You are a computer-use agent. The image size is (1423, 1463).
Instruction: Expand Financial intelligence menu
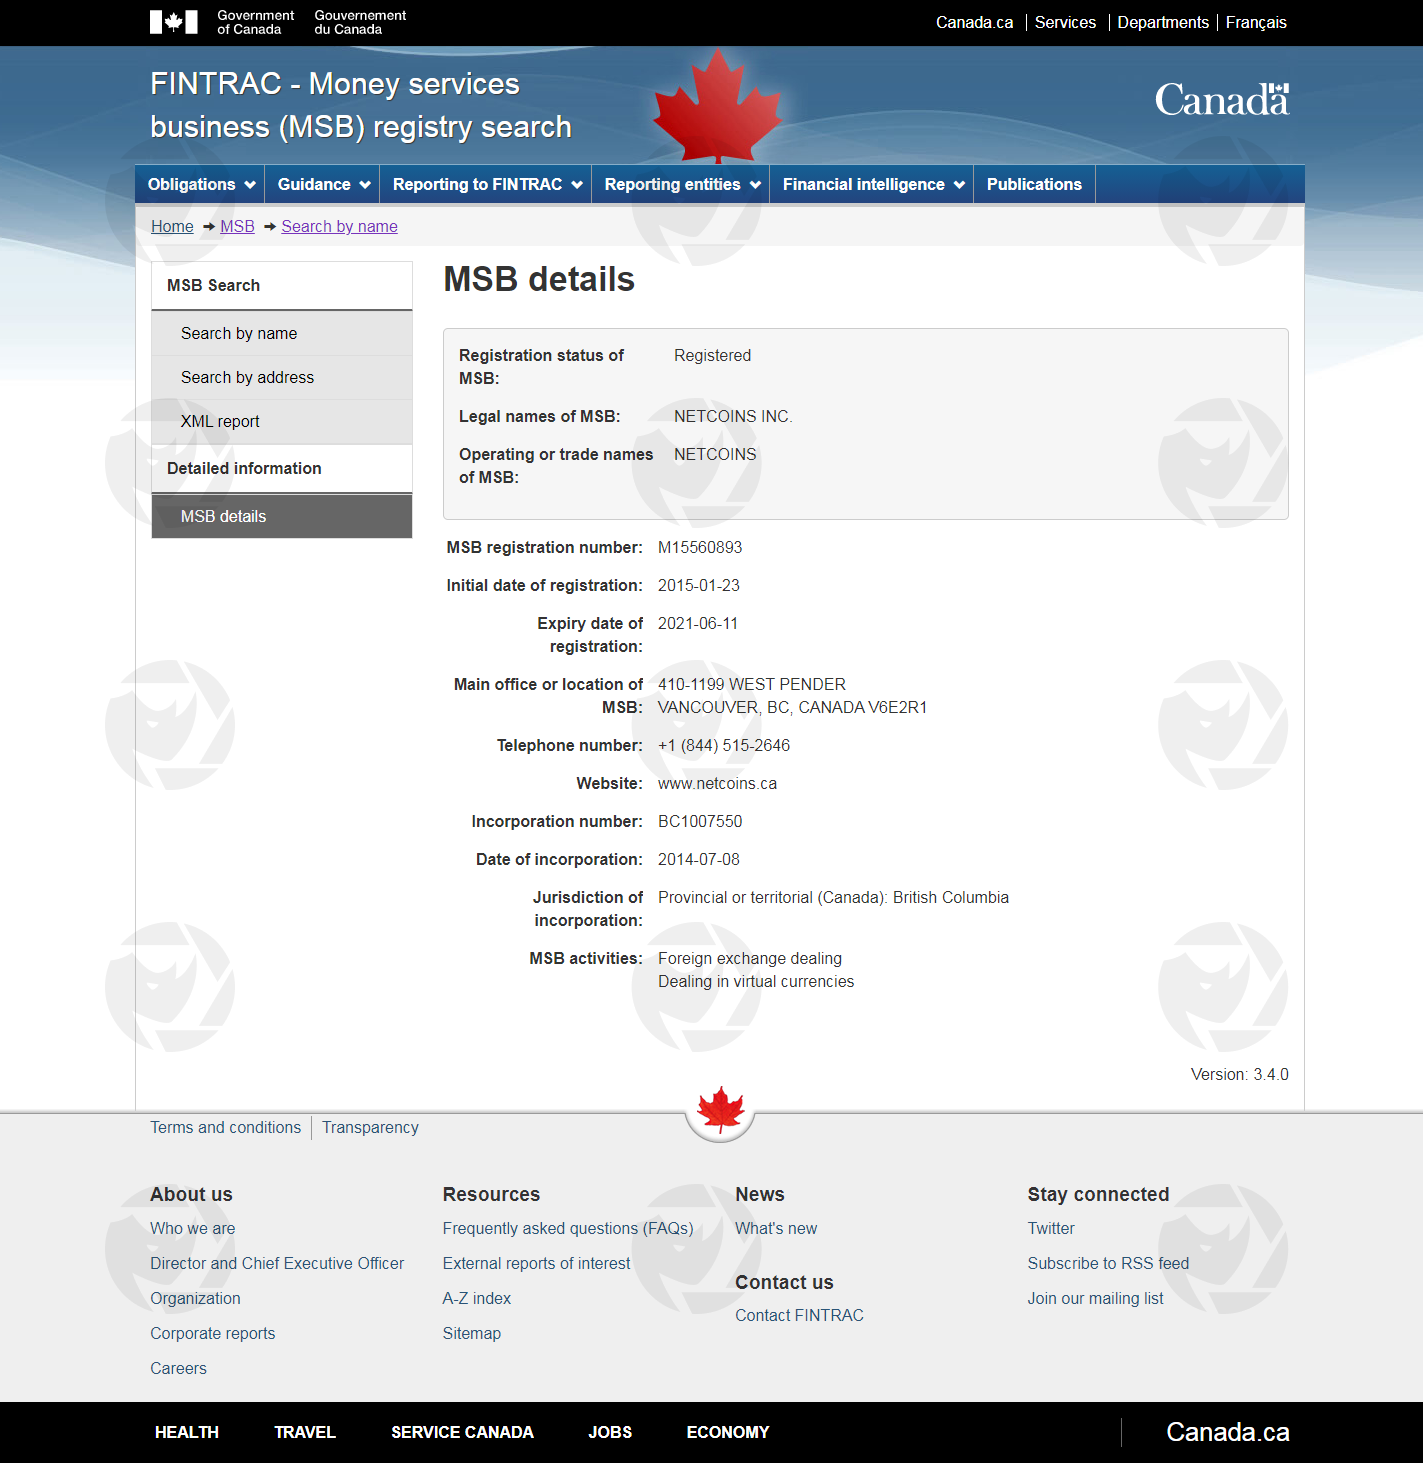872,184
